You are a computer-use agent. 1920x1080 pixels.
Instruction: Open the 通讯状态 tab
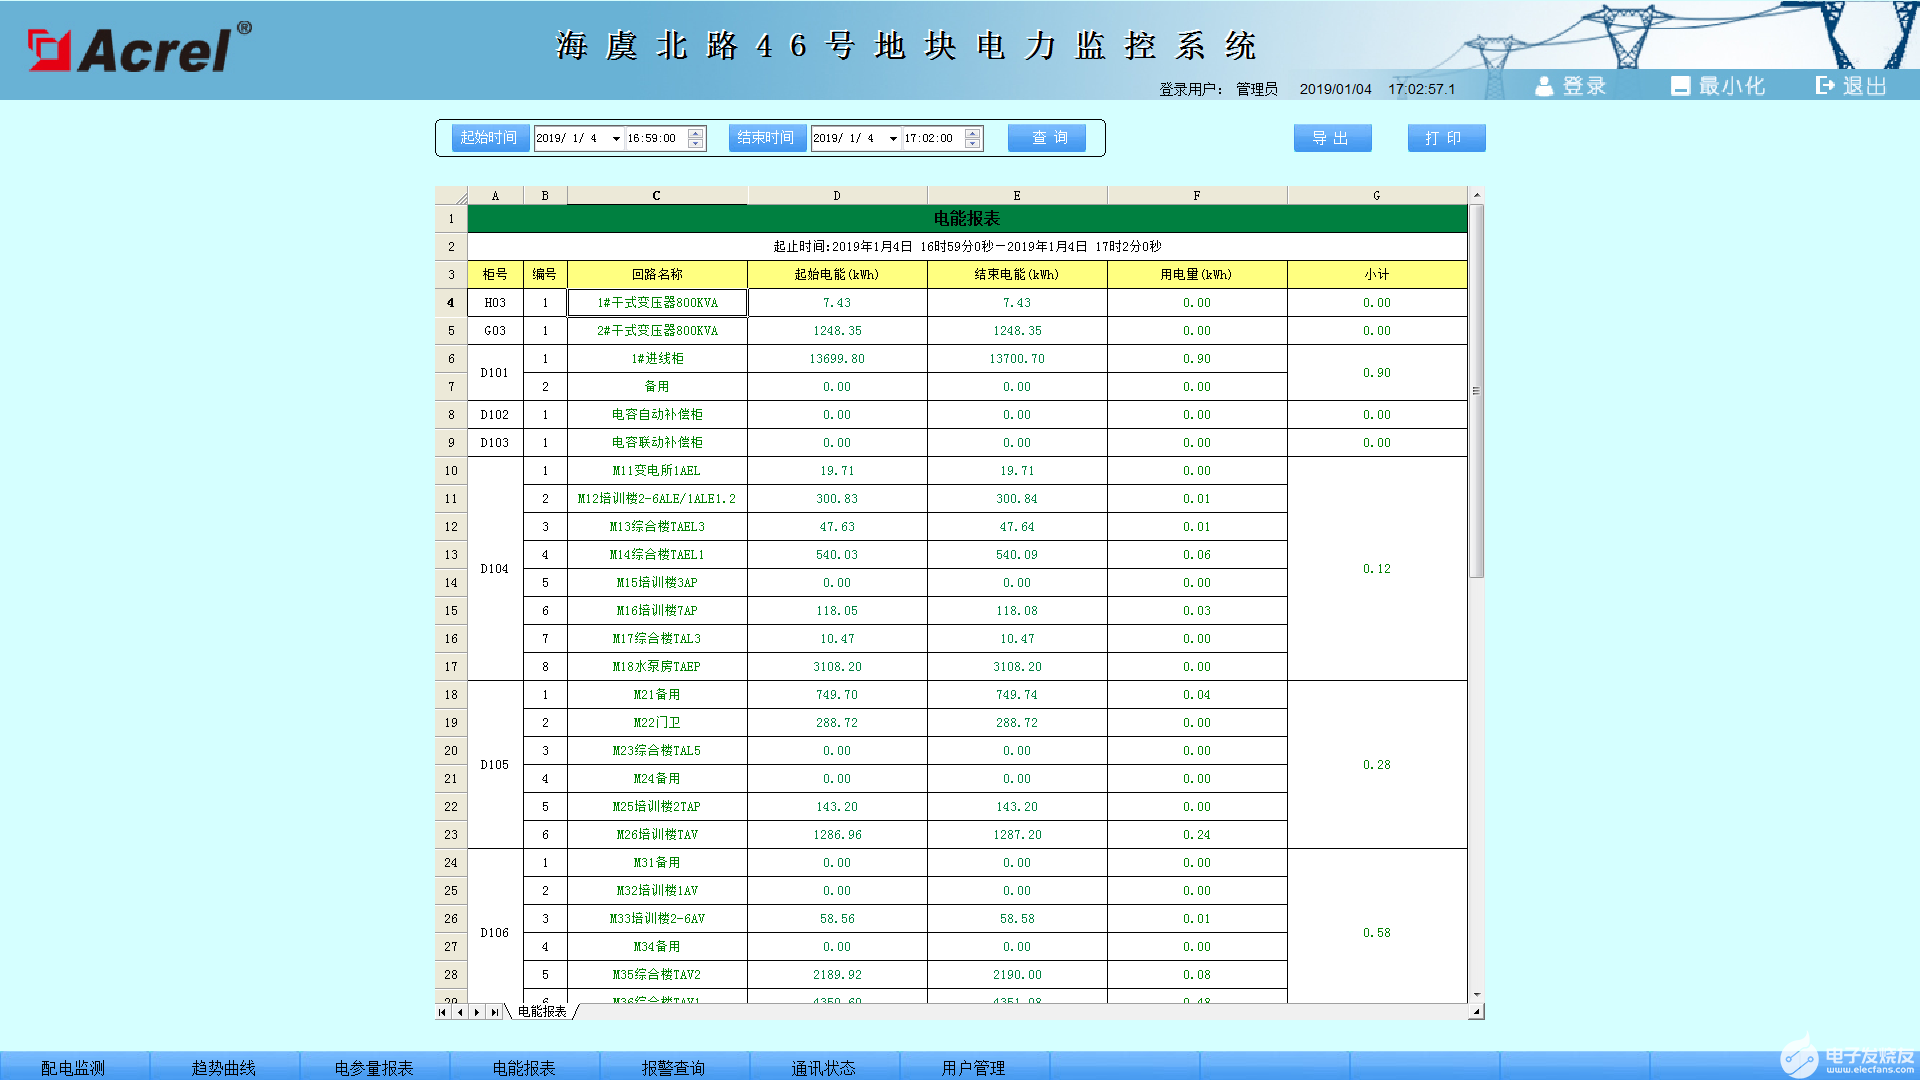click(823, 1067)
